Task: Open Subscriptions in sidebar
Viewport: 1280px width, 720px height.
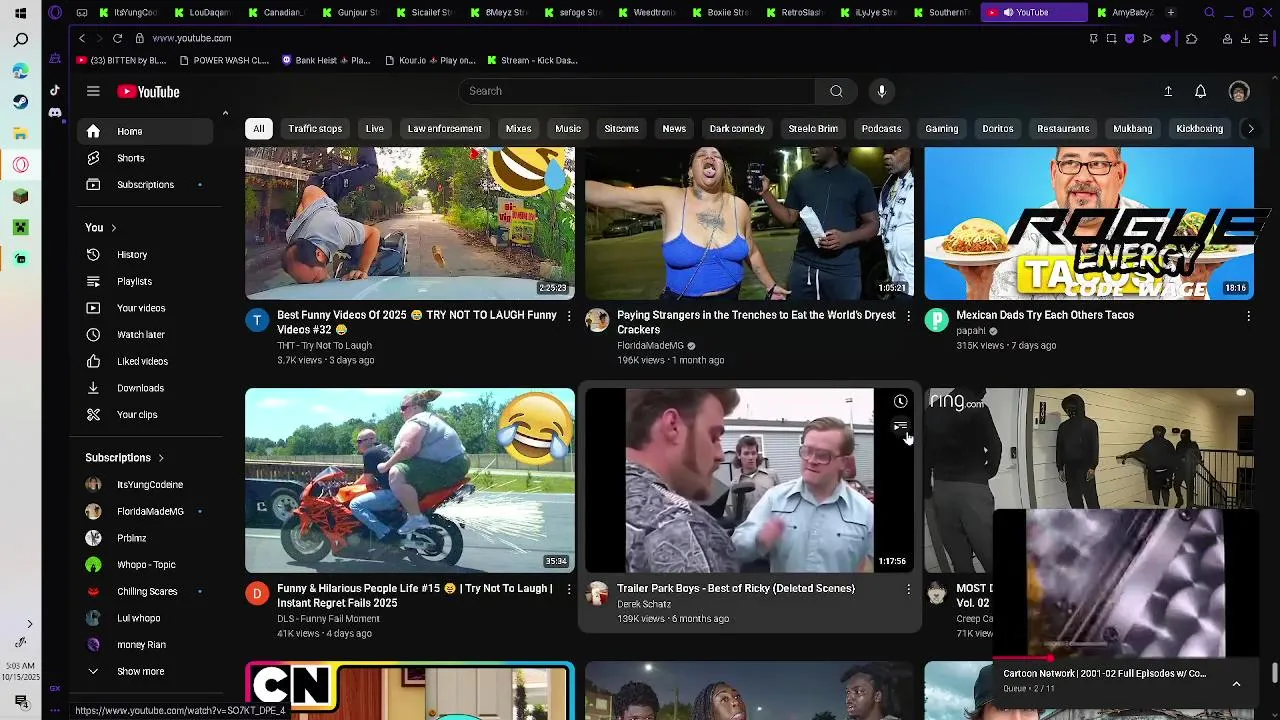Action: [x=145, y=185]
